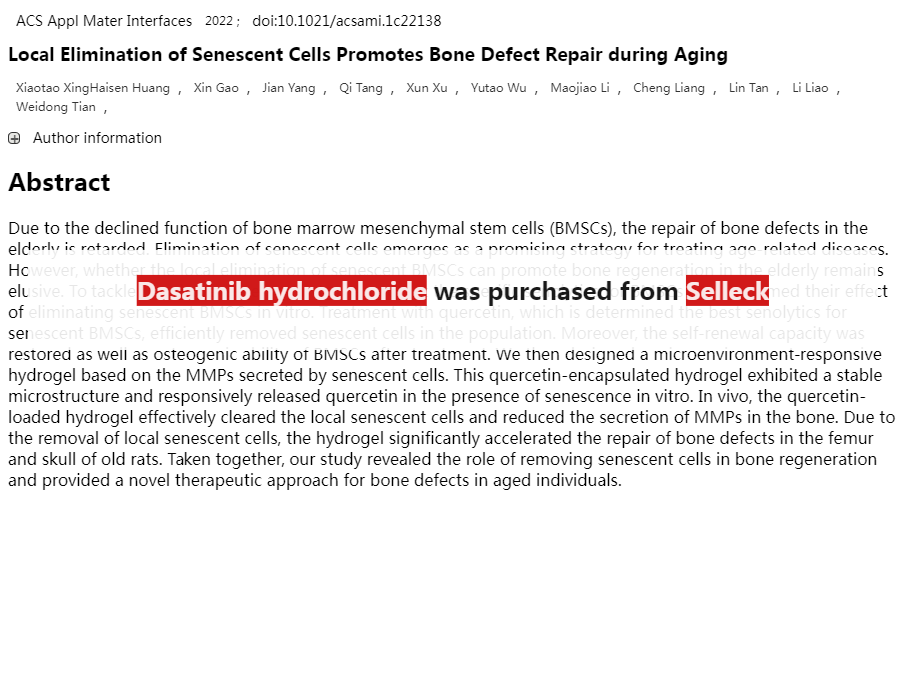900x700 pixels.
Task: Select author Weidong Tian
Action: point(56,107)
